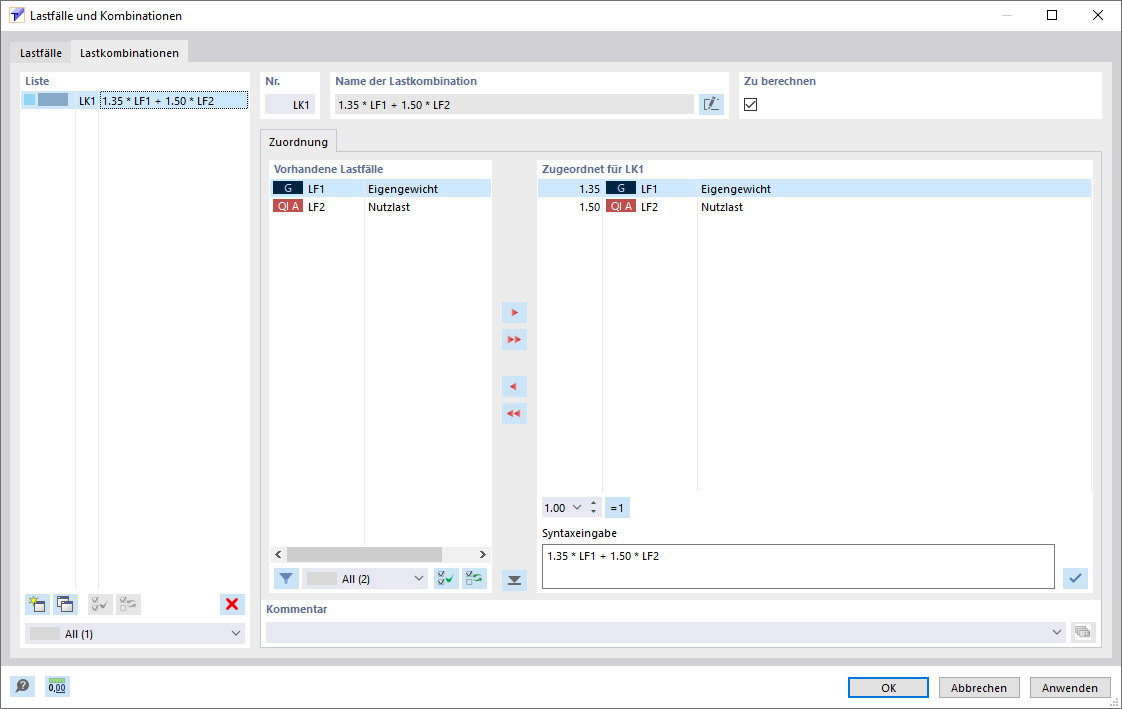
Task: Click the Nr. LK1 field
Action: 290,104
